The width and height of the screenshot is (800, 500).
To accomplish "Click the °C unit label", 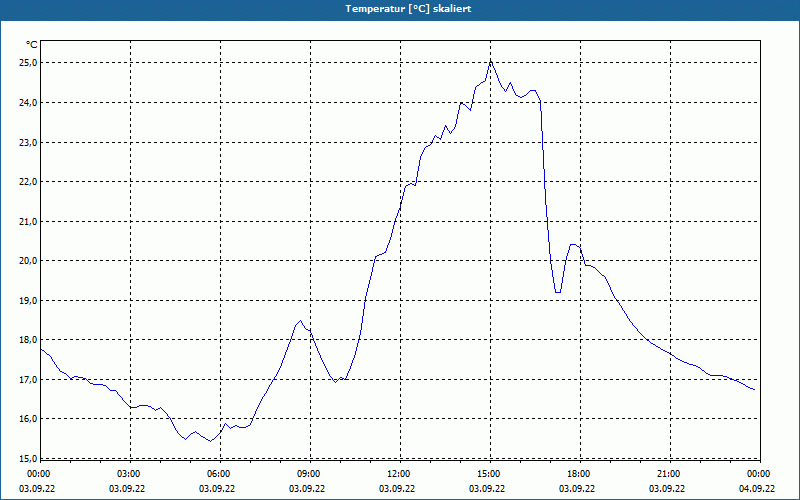I will [x=31, y=45].
